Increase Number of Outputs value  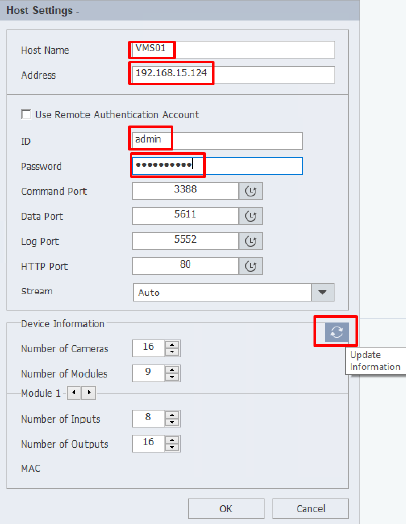[x=172, y=440]
